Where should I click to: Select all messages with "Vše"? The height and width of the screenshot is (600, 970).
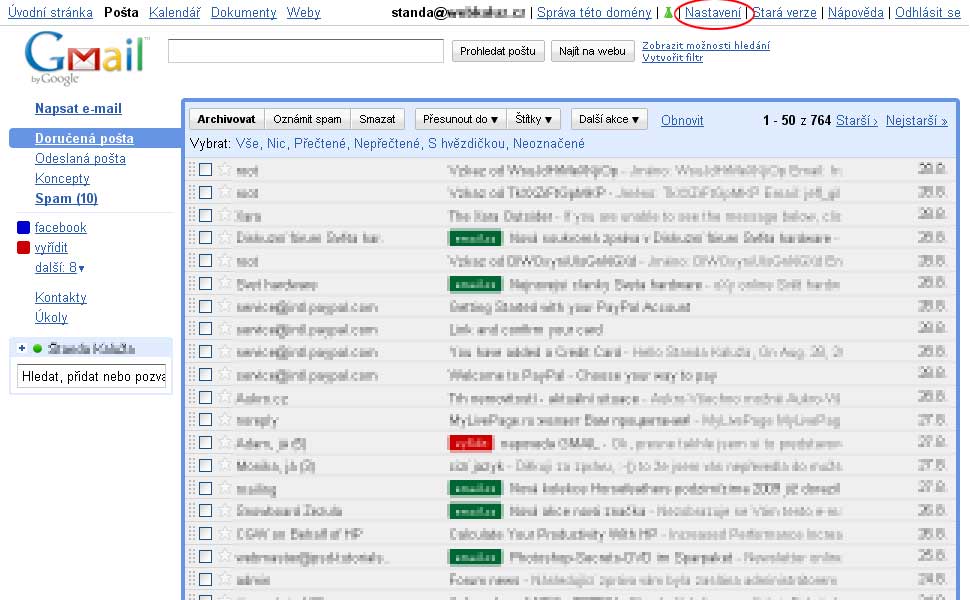pos(247,144)
